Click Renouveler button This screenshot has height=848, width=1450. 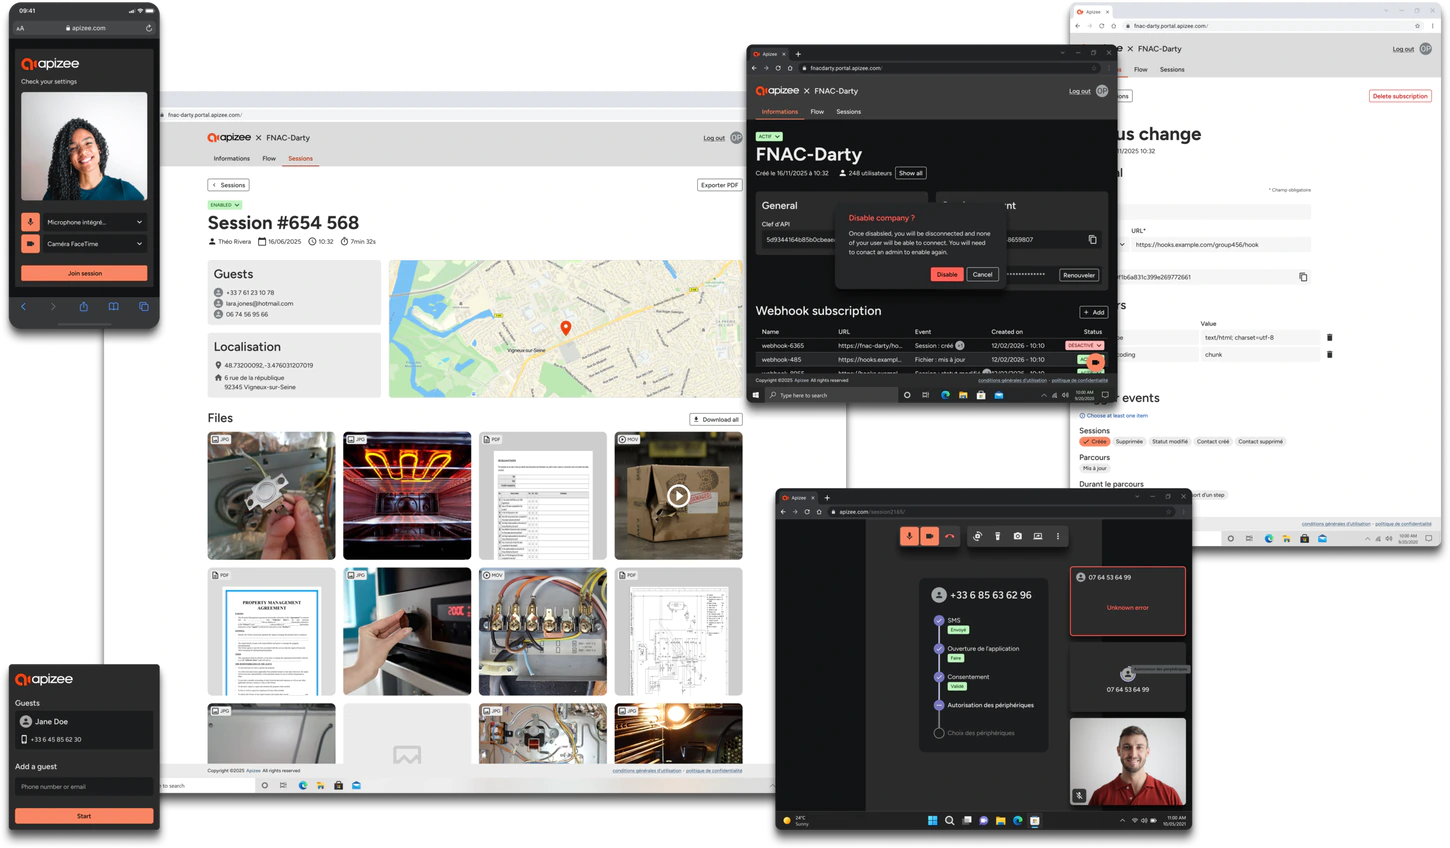click(1079, 275)
